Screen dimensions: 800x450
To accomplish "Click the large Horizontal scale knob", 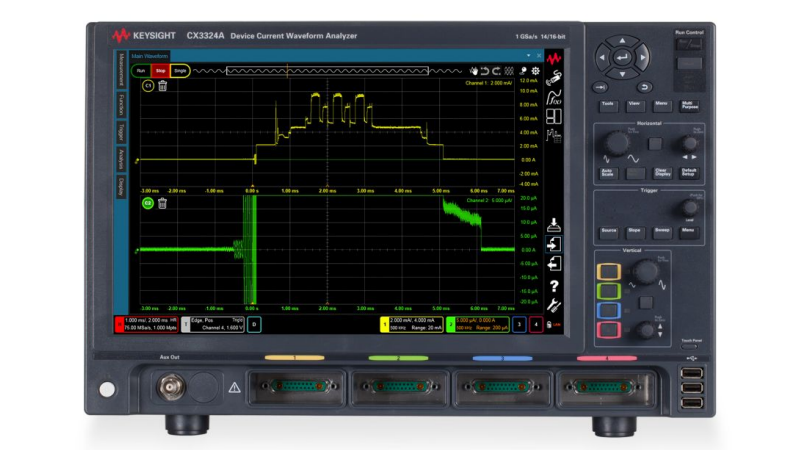I will 616,143.
